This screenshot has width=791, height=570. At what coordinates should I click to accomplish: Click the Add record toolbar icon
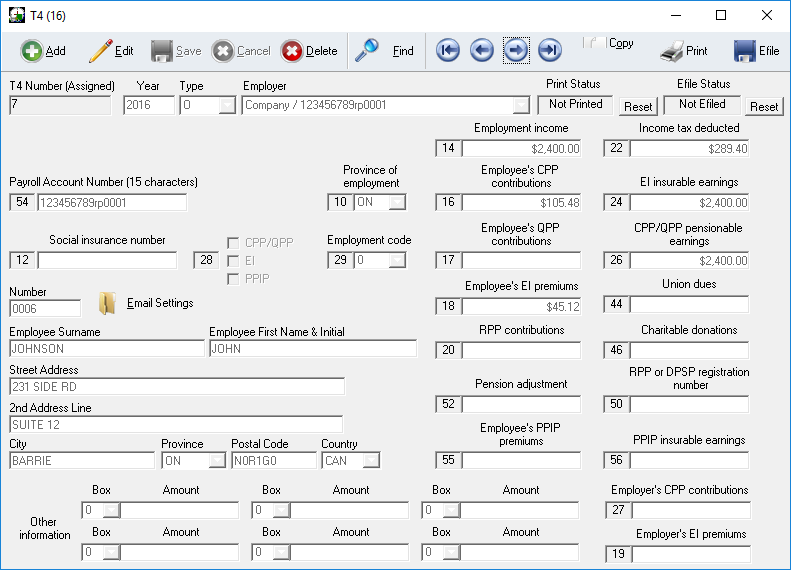(x=31, y=51)
